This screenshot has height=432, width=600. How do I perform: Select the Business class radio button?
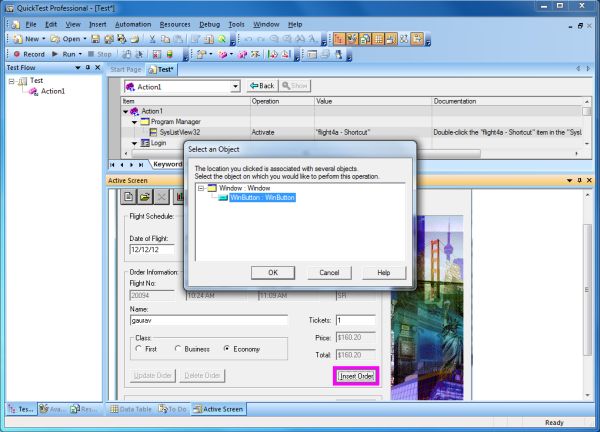pyautogui.click(x=178, y=349)
